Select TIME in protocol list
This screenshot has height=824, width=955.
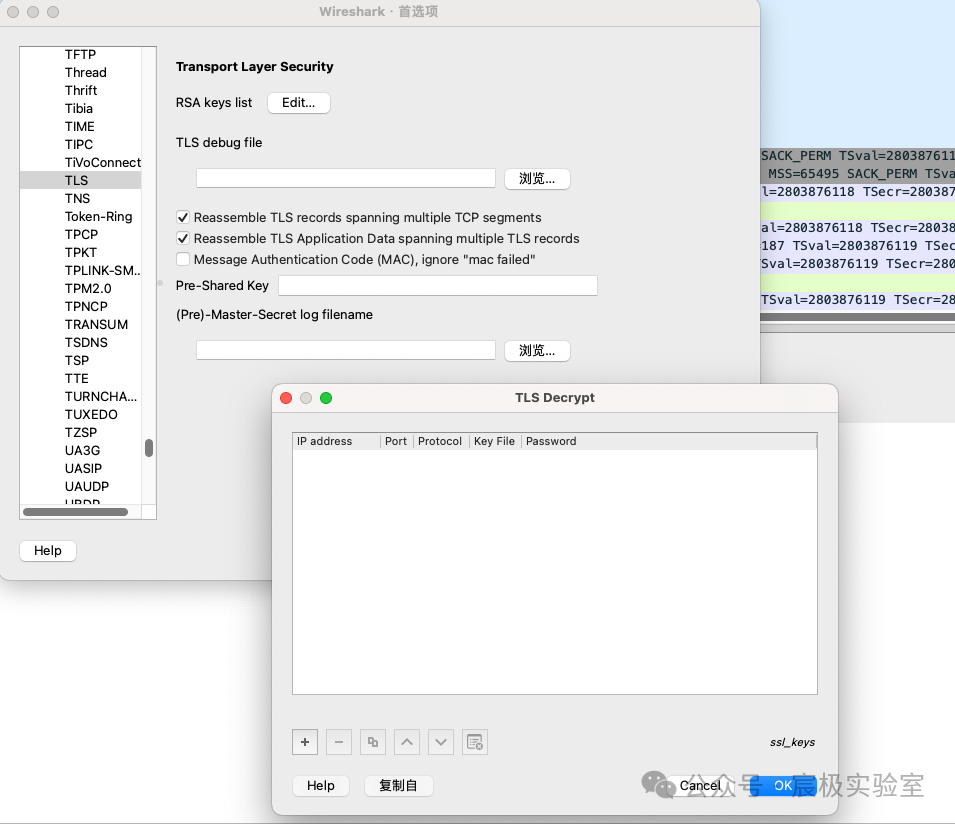coord(80,127)
